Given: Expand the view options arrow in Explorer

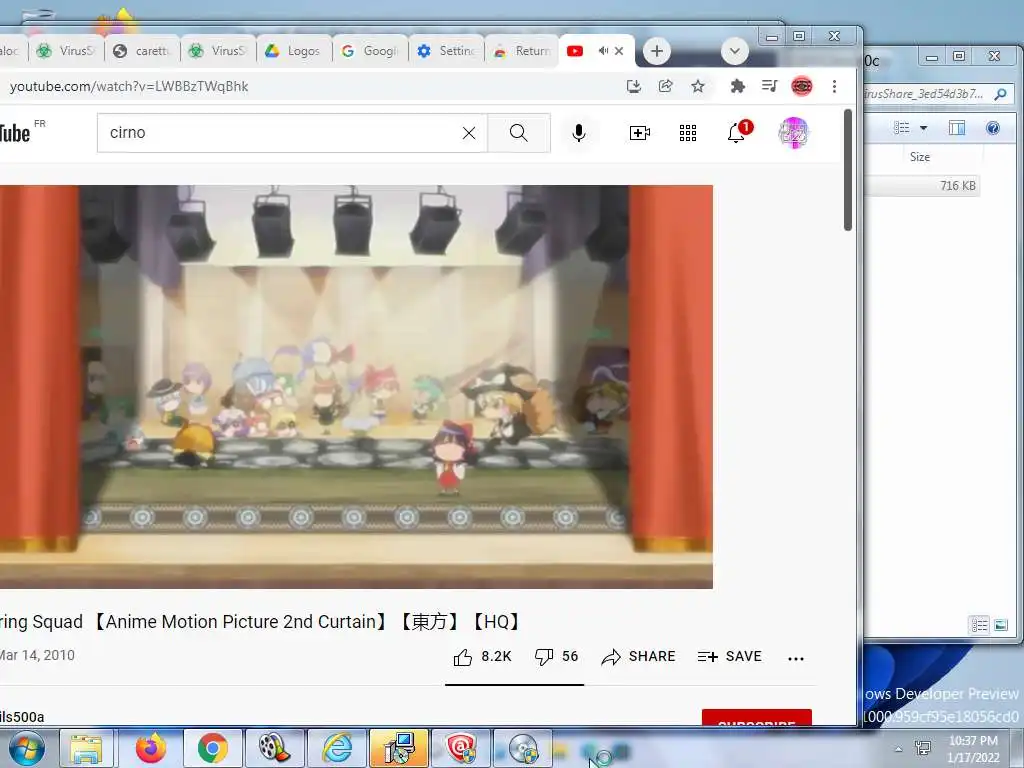Looking at the screenshot, I should point(923,128).
